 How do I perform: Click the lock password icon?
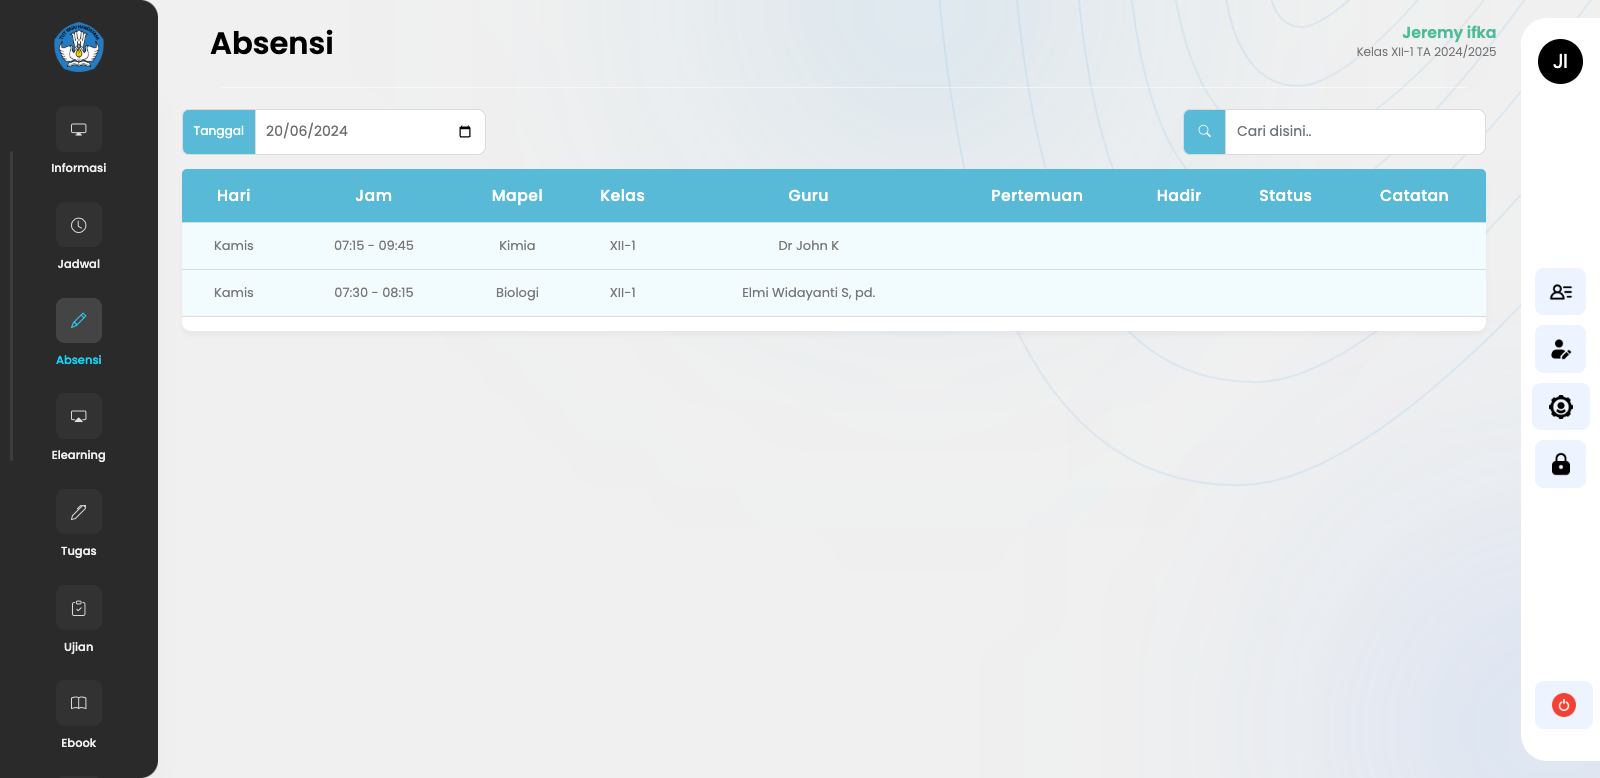click(1560, 464)
